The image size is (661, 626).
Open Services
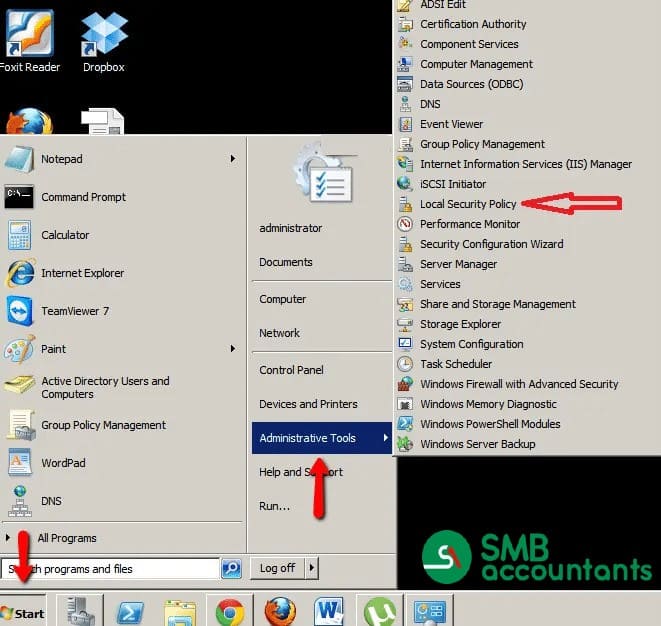pyautogui.click(x=440, y=284)
